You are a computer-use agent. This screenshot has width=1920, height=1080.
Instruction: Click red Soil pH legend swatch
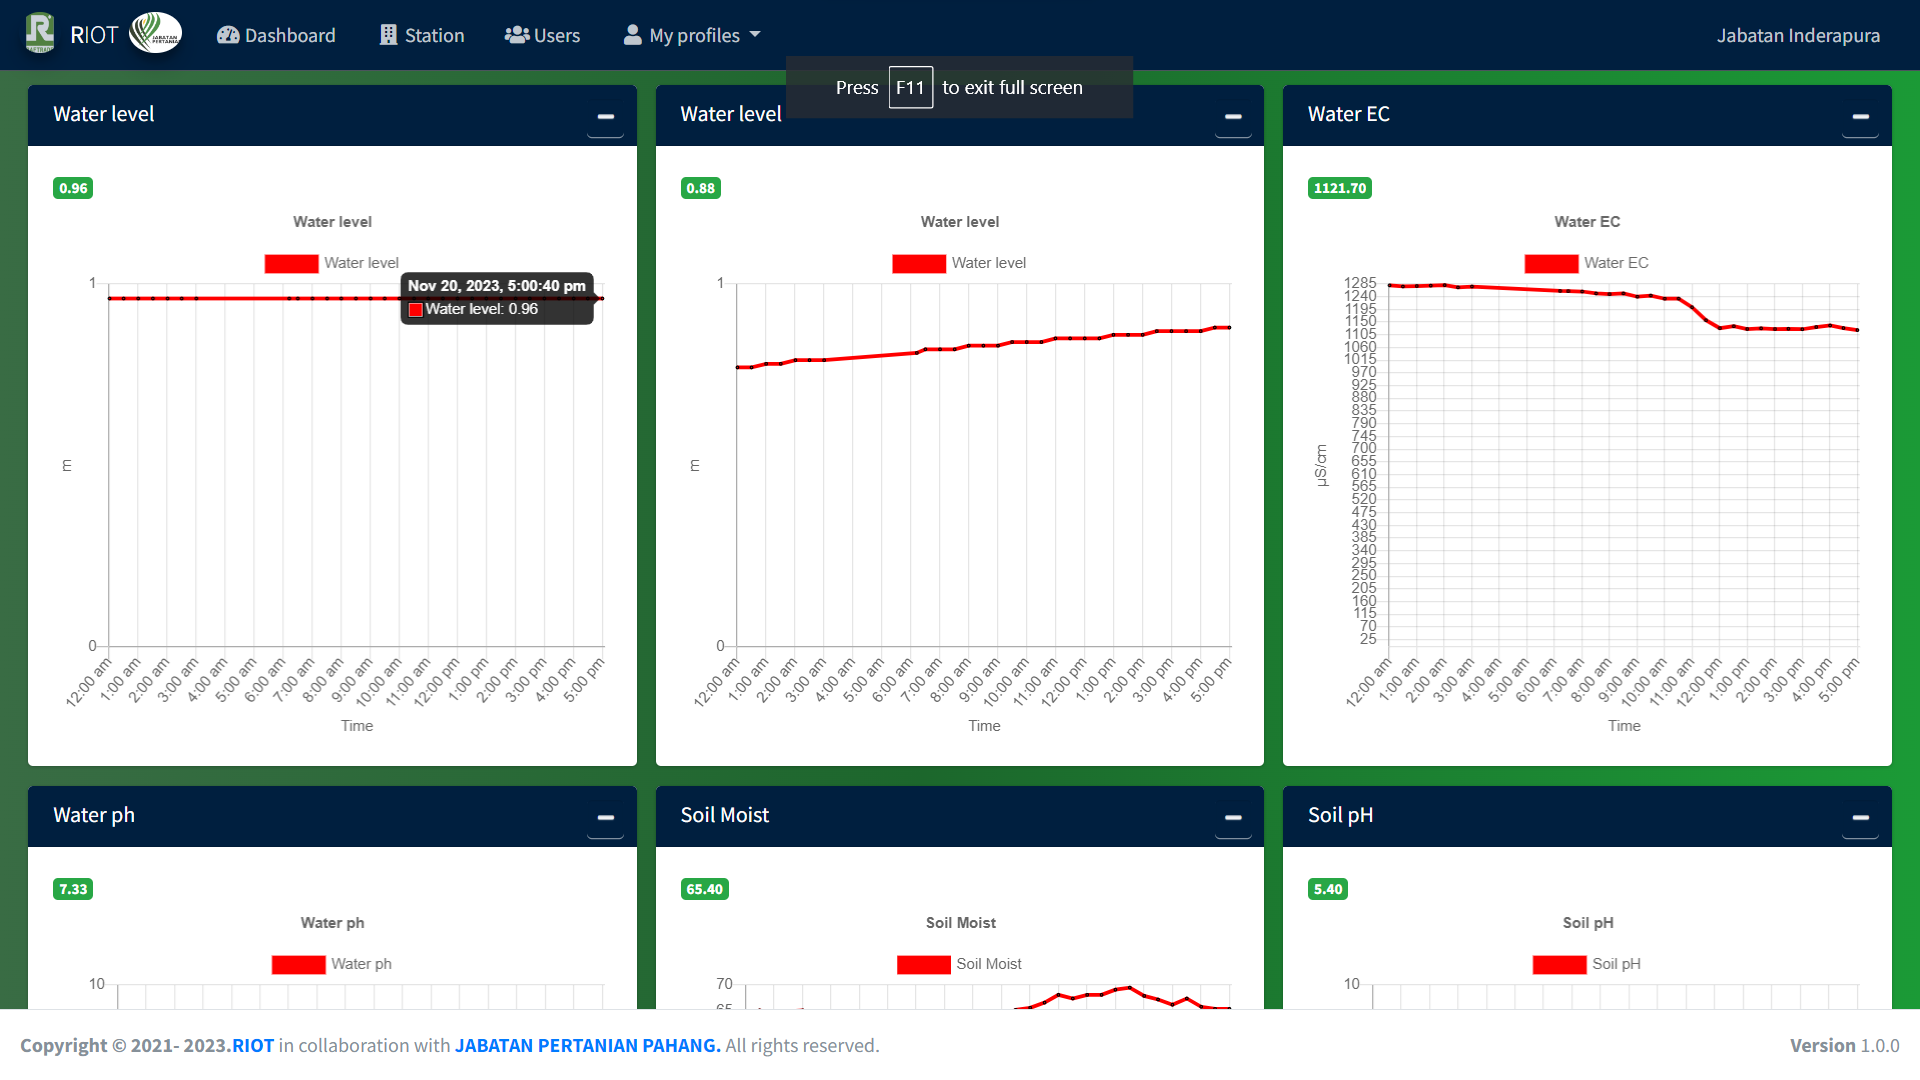click(1558, 964)
